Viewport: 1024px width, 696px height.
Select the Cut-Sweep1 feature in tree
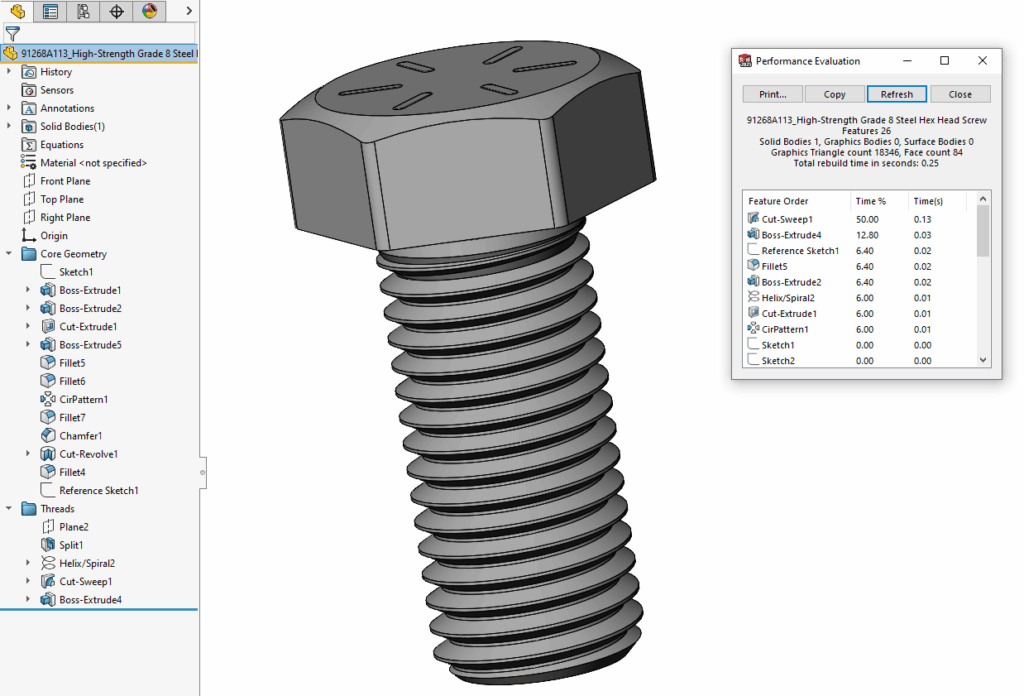coord(85,581)
